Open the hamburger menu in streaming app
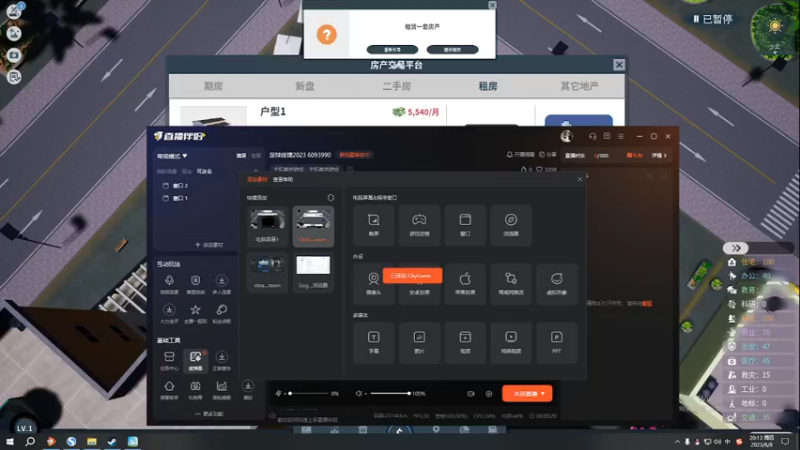Image resolution: width=800 pixels, height=450 pixels. pyautogui.click(x=621, y=136)
